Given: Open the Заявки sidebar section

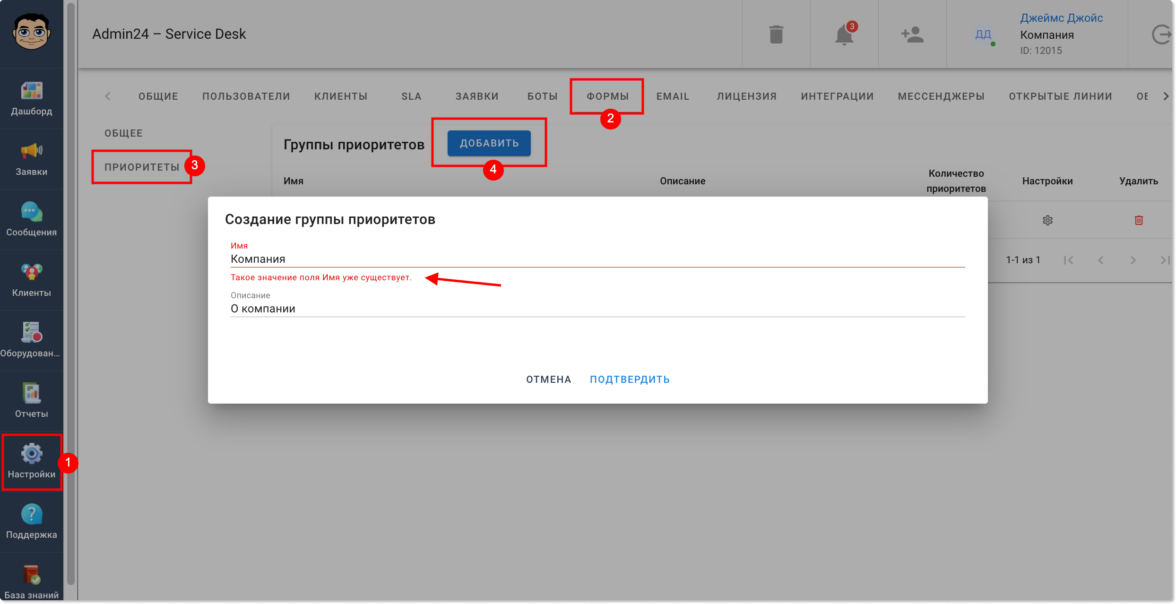Looking at the screenshot, I should 32,159.
